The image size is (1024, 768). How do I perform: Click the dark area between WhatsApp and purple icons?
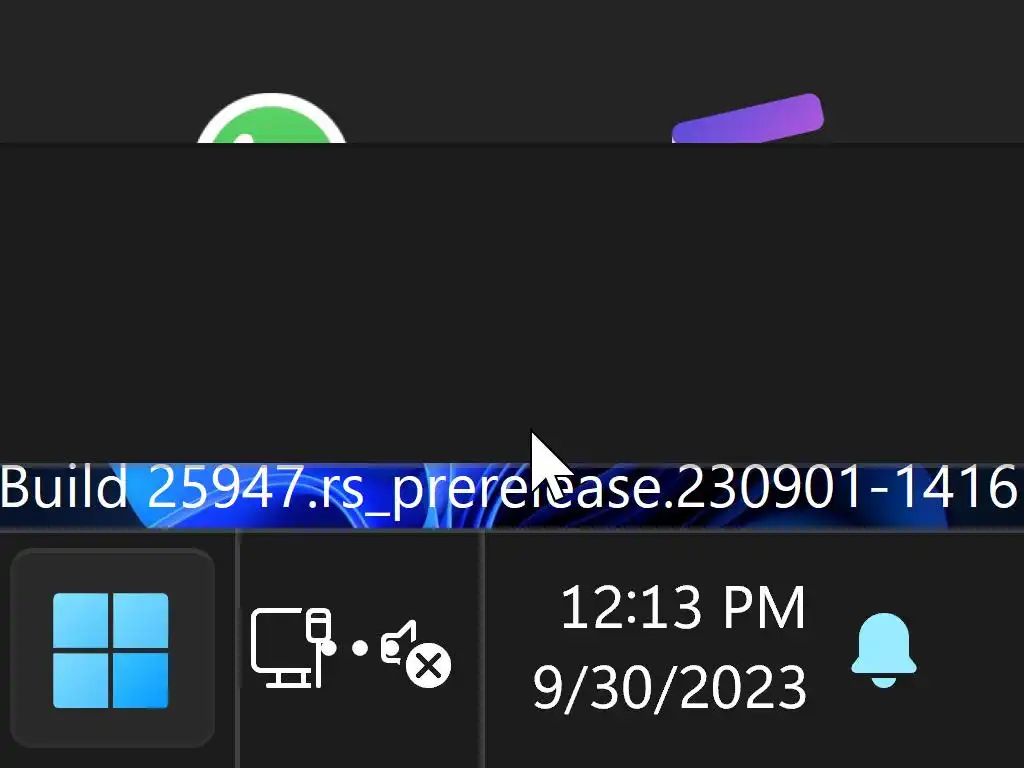click(509, 72)
